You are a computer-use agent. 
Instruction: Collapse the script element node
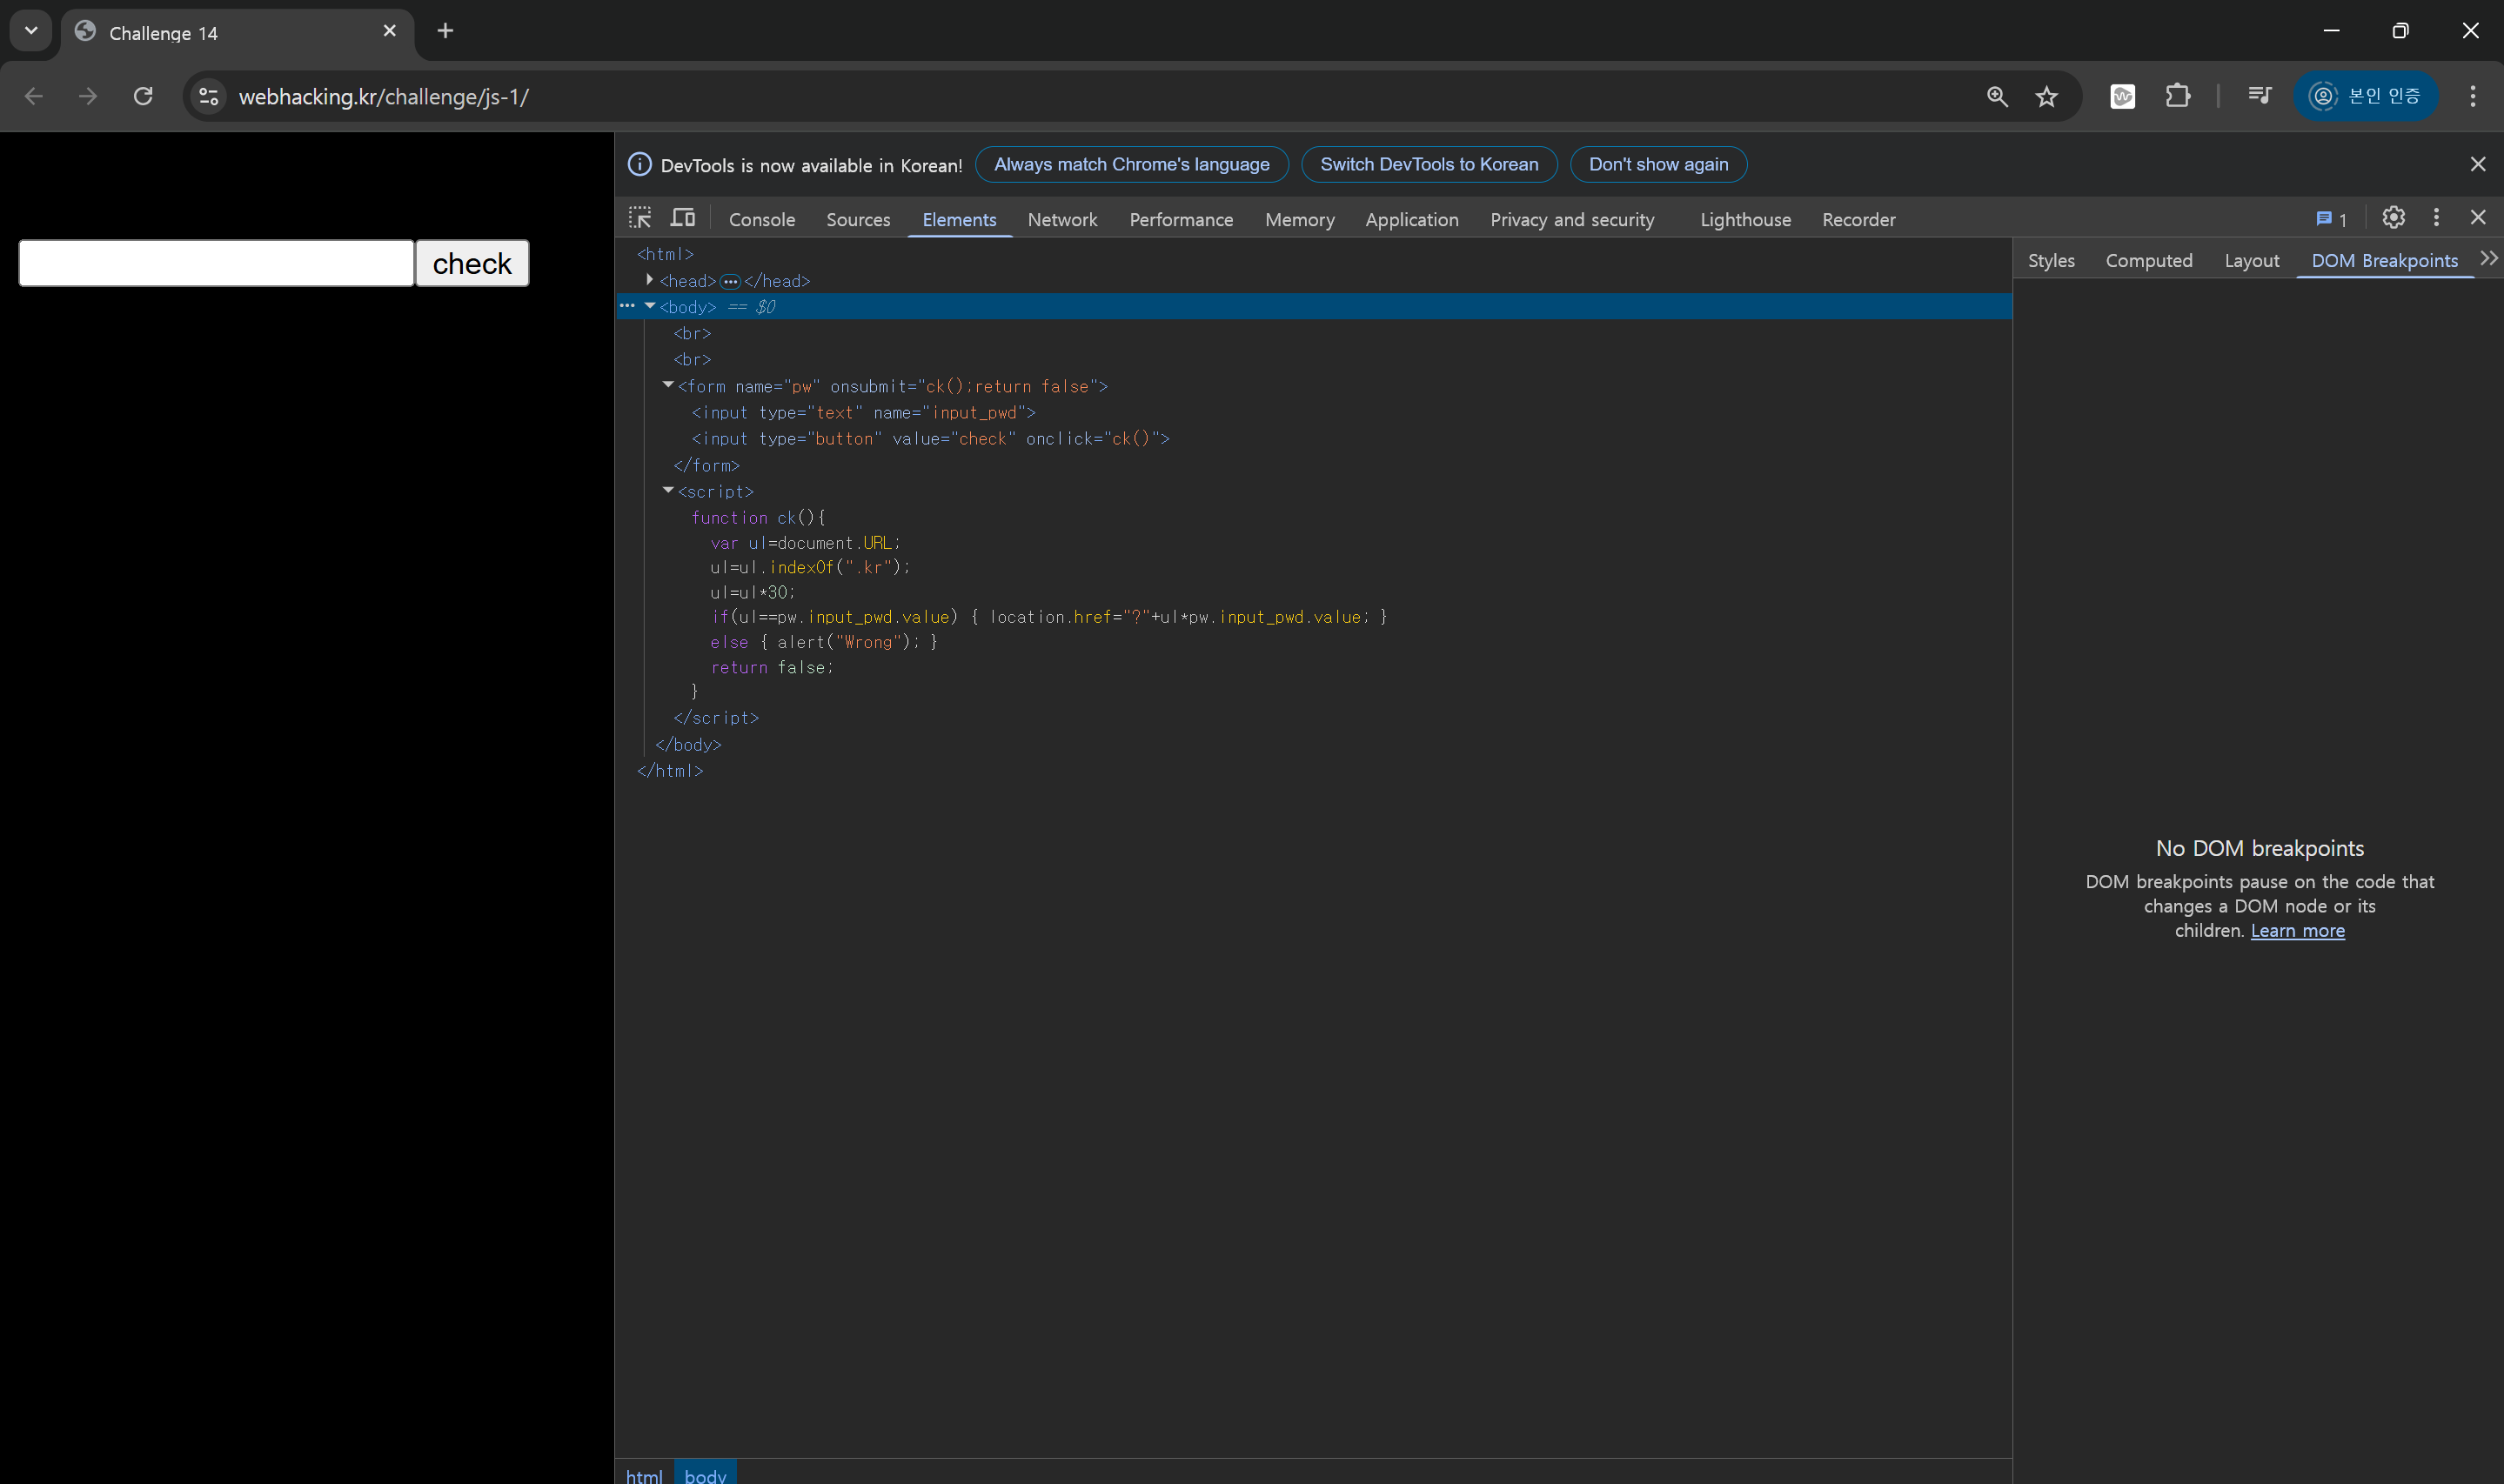pyautogui.click(x=668, y=491)
